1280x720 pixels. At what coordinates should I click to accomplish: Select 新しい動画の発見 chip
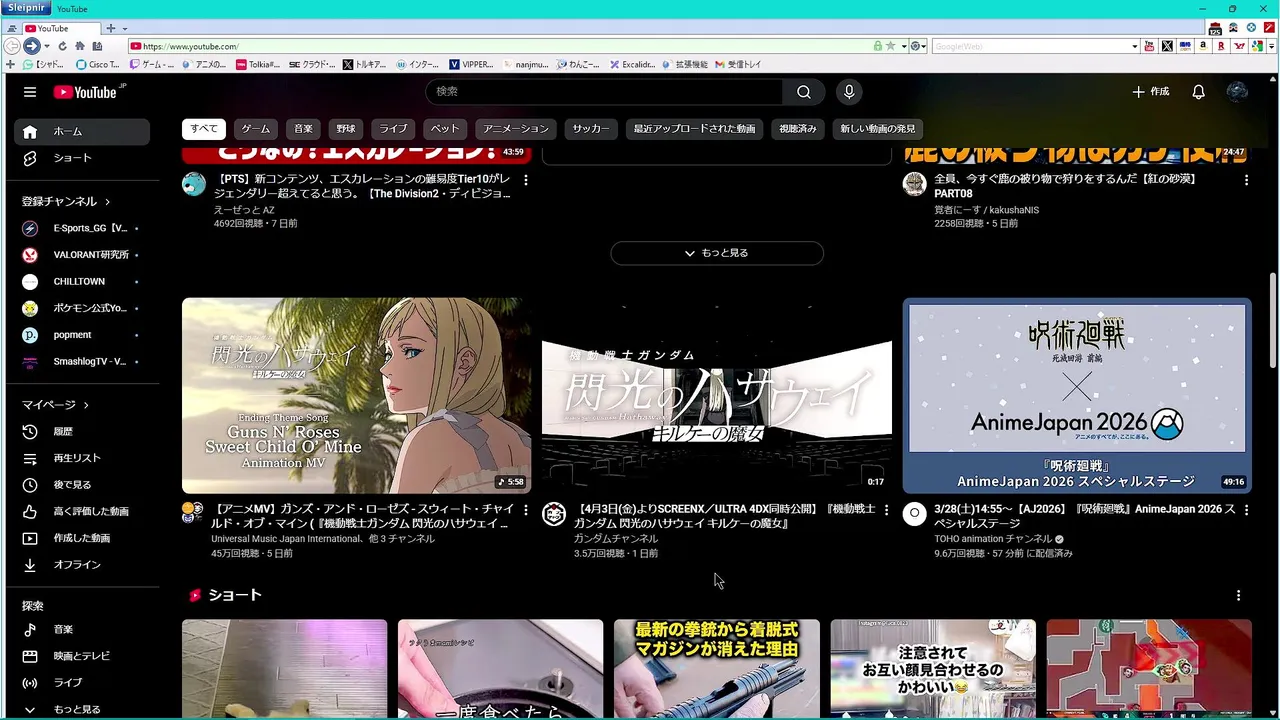(x=878, y=129)
